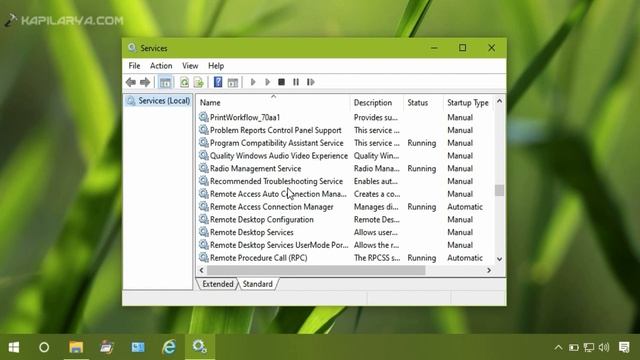Click the gear icon beside Radio Management Service

[203, 168]
